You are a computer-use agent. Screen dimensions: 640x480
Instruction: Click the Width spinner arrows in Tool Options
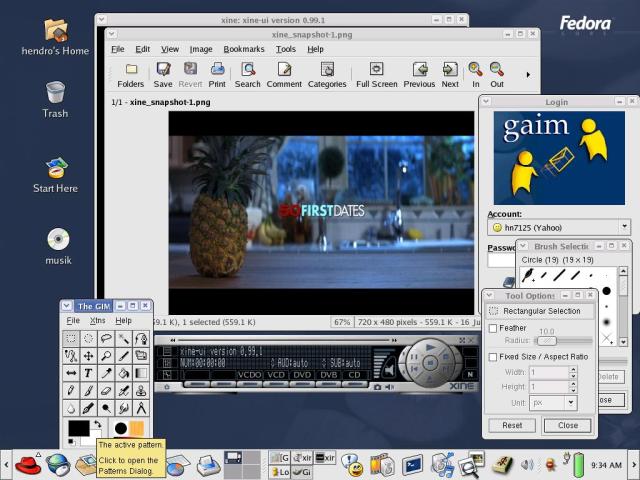[573, 372]
